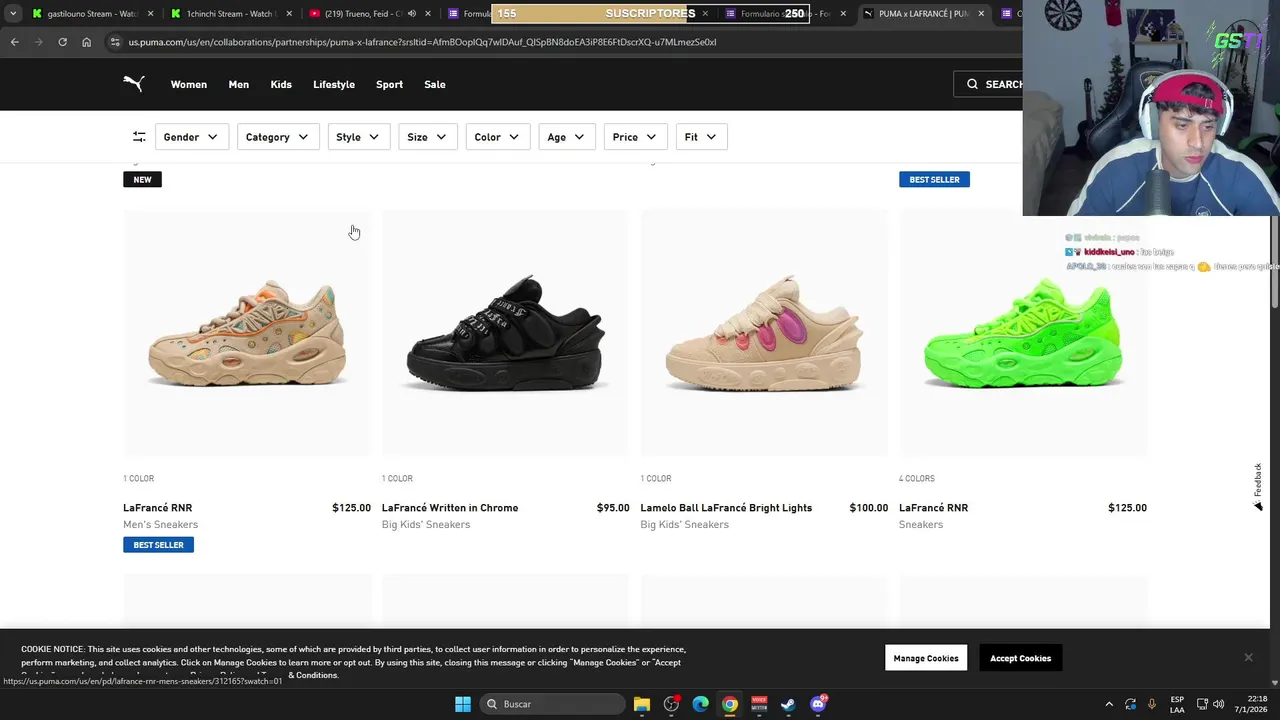The height and width of the screenshot is (720, 1280).
Task: Open the Sport menu
Action: point(389,84)
